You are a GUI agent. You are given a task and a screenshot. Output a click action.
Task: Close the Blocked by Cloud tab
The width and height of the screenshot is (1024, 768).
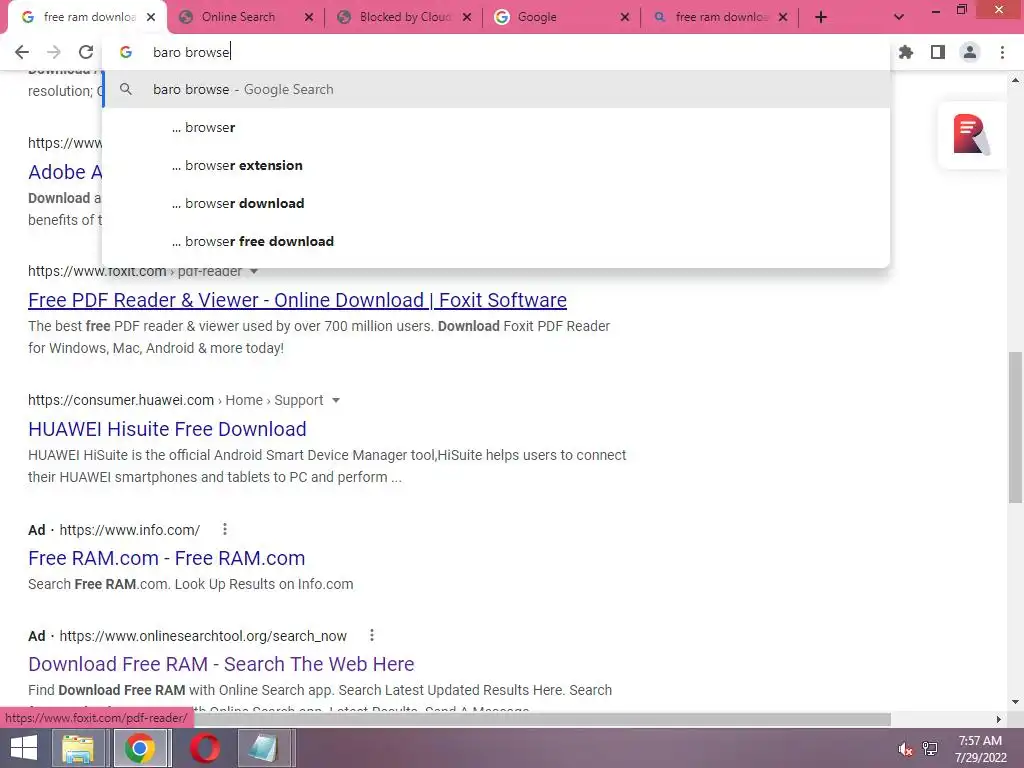click(467, 18)
